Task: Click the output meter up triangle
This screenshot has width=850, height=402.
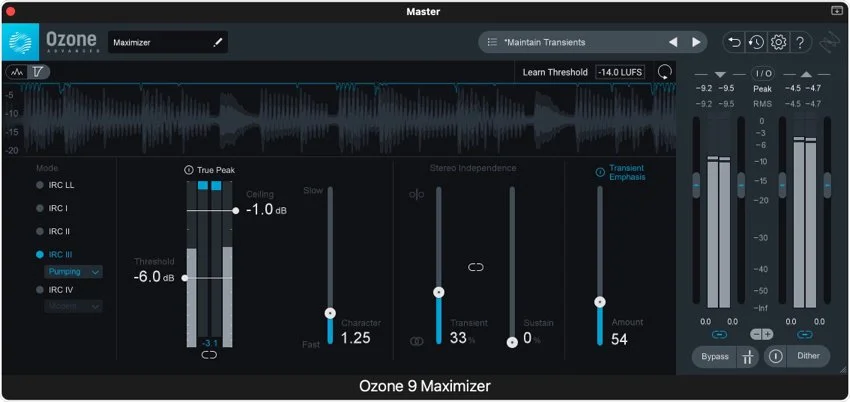Action: (x=806, y=74)
